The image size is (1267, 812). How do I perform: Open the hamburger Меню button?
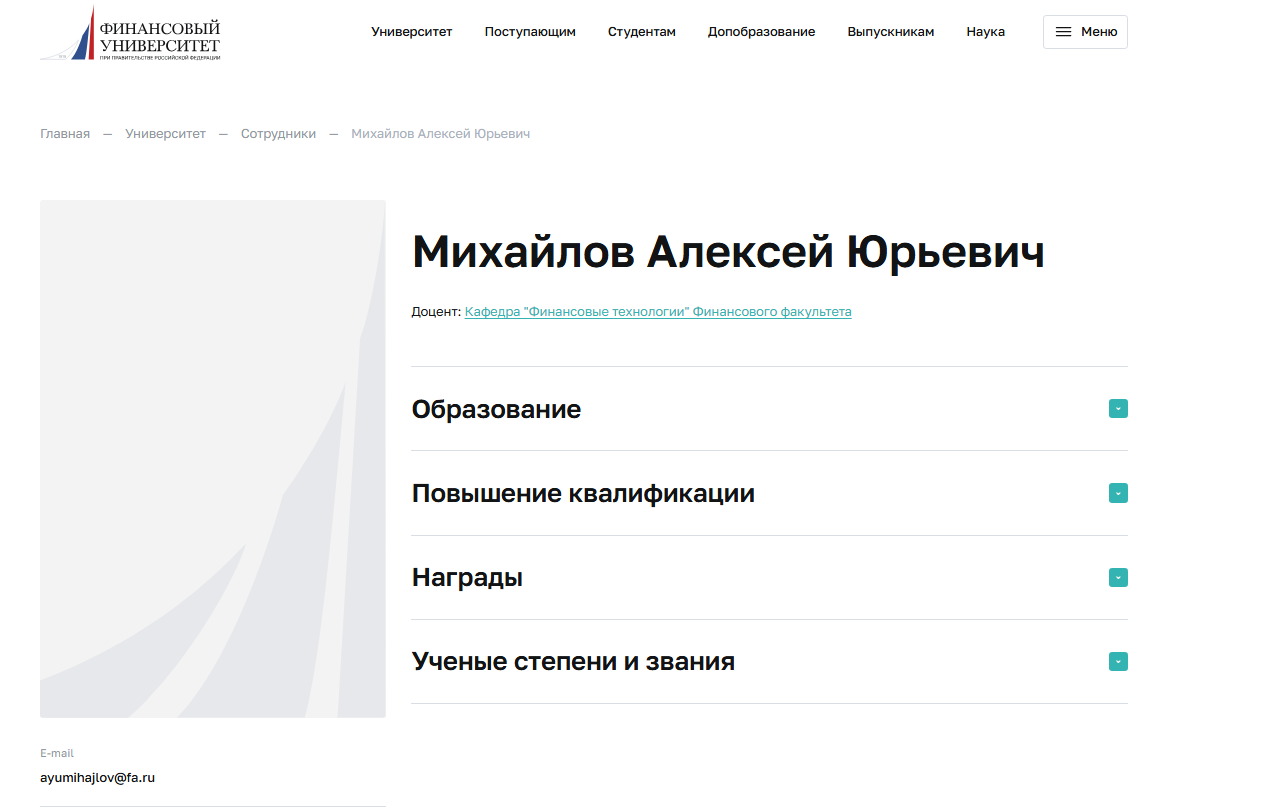pyautogui.click(x=1085, y=32)
